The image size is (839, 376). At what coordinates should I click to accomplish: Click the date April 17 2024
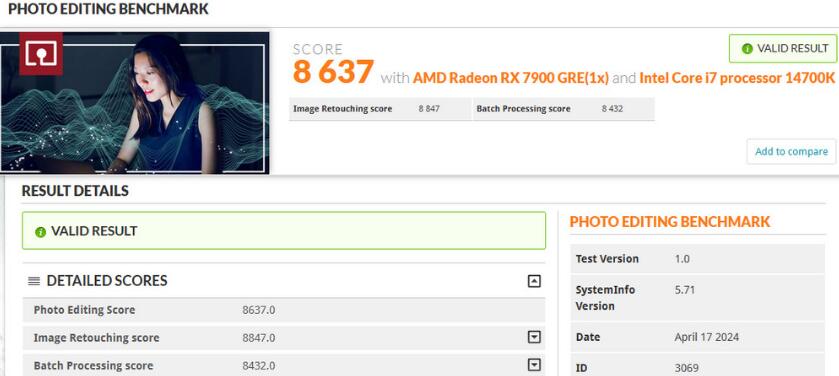click(707, 337)
